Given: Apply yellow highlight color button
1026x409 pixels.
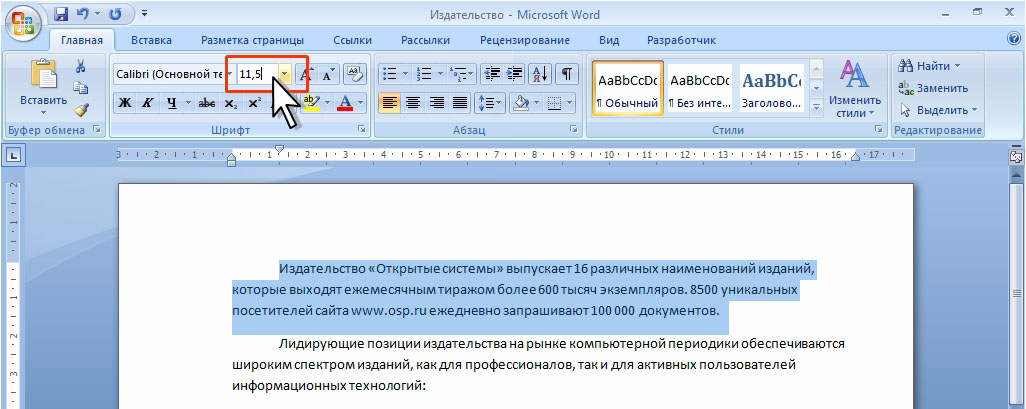Looking at the screenshot, I should (x=311, y=103).
